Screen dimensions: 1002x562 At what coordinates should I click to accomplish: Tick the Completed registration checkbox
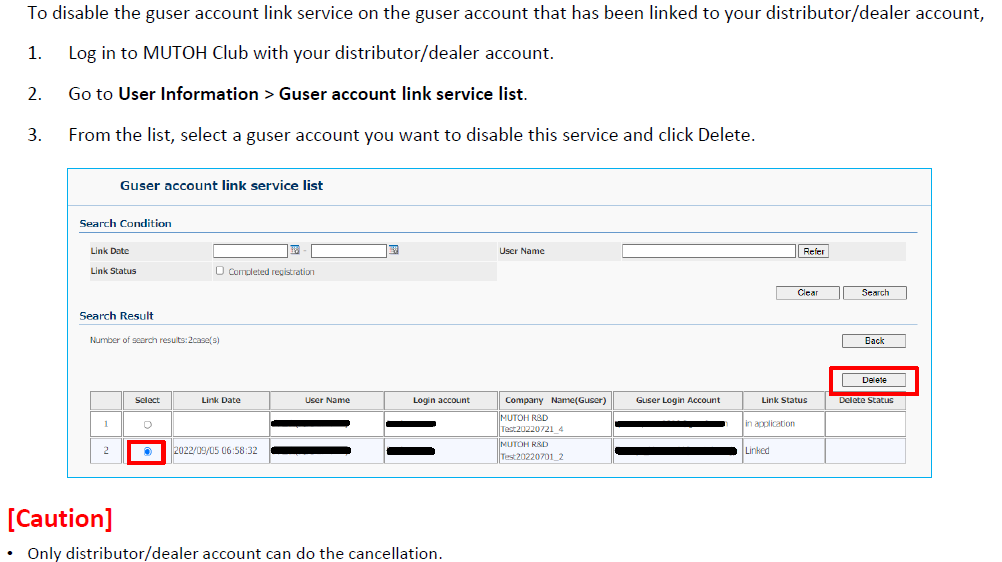[x=220, y=271]
